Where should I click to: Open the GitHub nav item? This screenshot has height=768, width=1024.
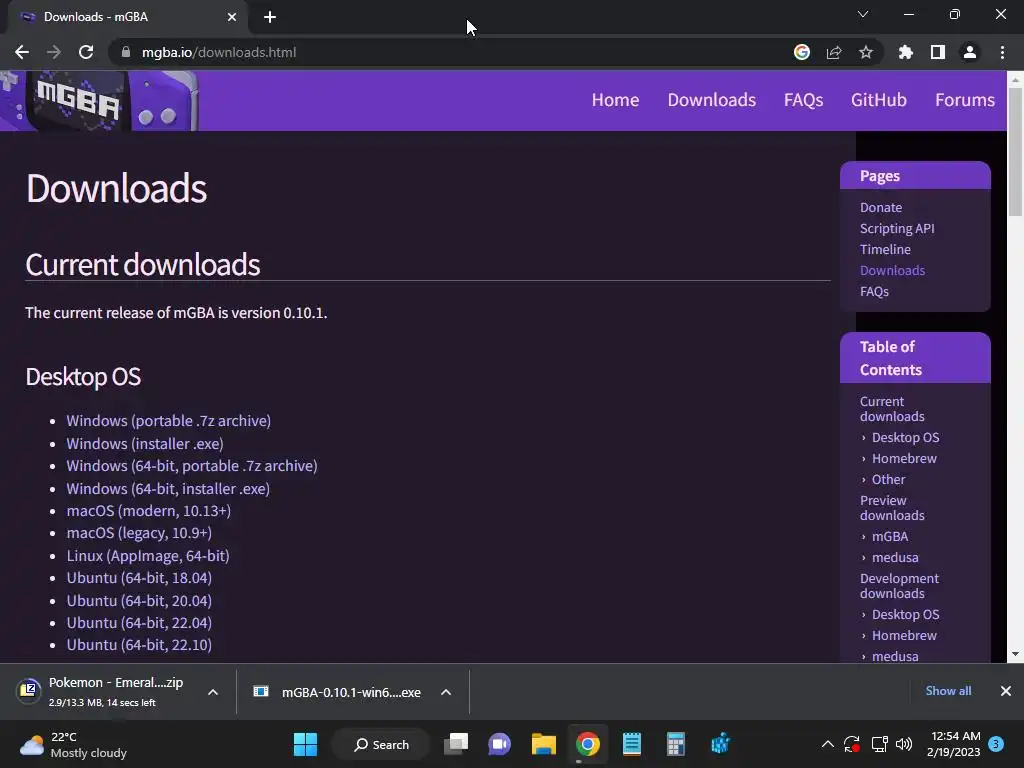point(878,100)
